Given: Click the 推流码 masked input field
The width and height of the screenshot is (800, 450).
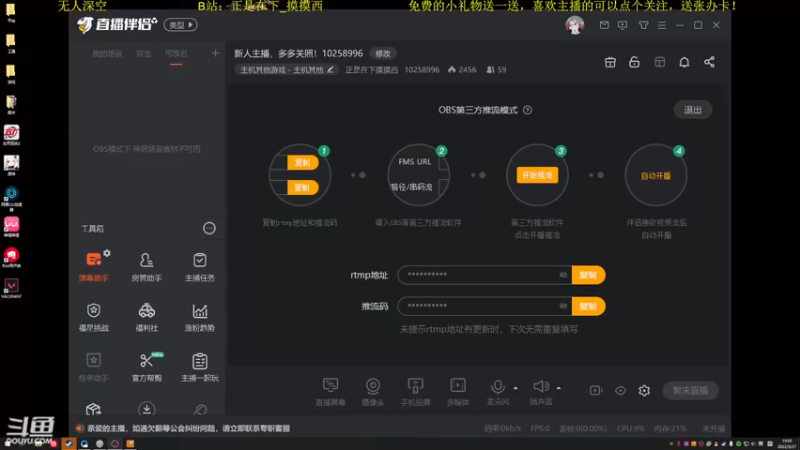Looking at the screenshot, I should tap(485, 306).
